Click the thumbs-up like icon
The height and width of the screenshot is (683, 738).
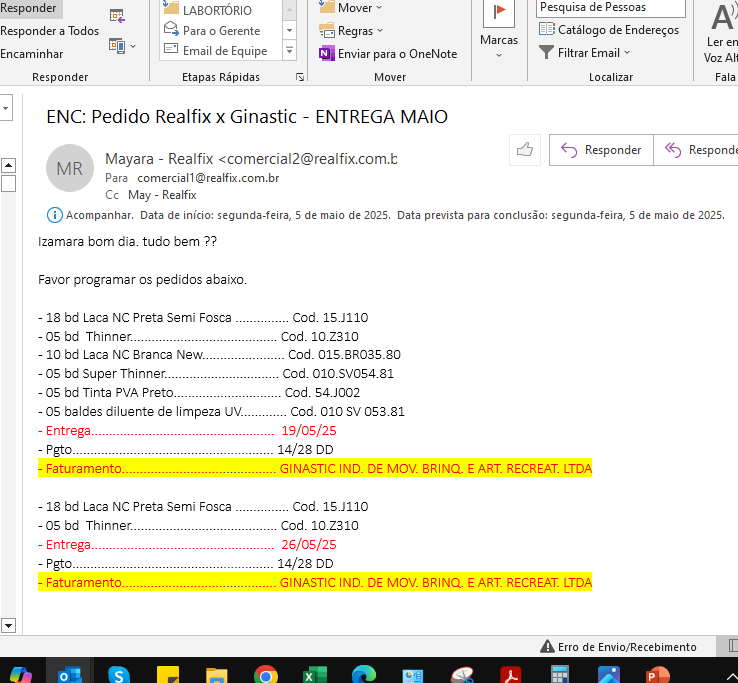click(x=524, y=150)
